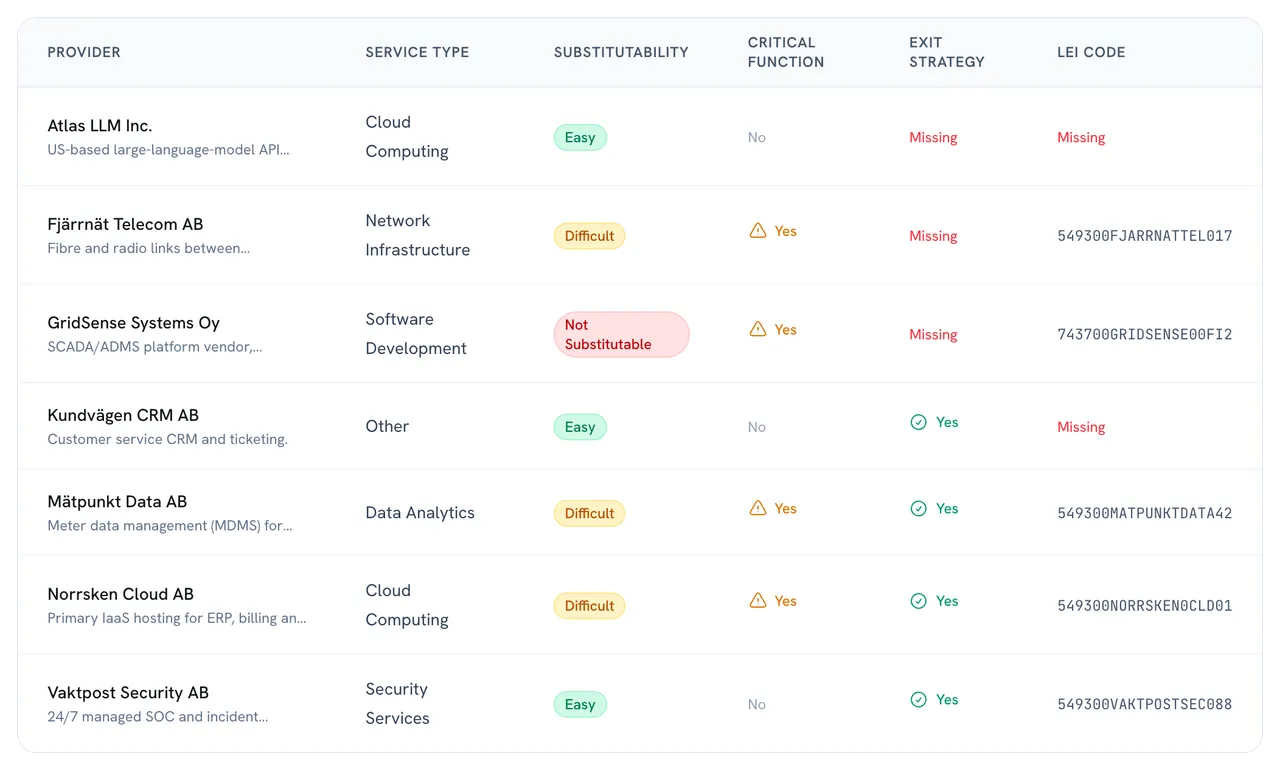Click Mätpunkt Data exit strategy checkmark icon
Viewport: 1280px width, 770px height.
point(918,508)
